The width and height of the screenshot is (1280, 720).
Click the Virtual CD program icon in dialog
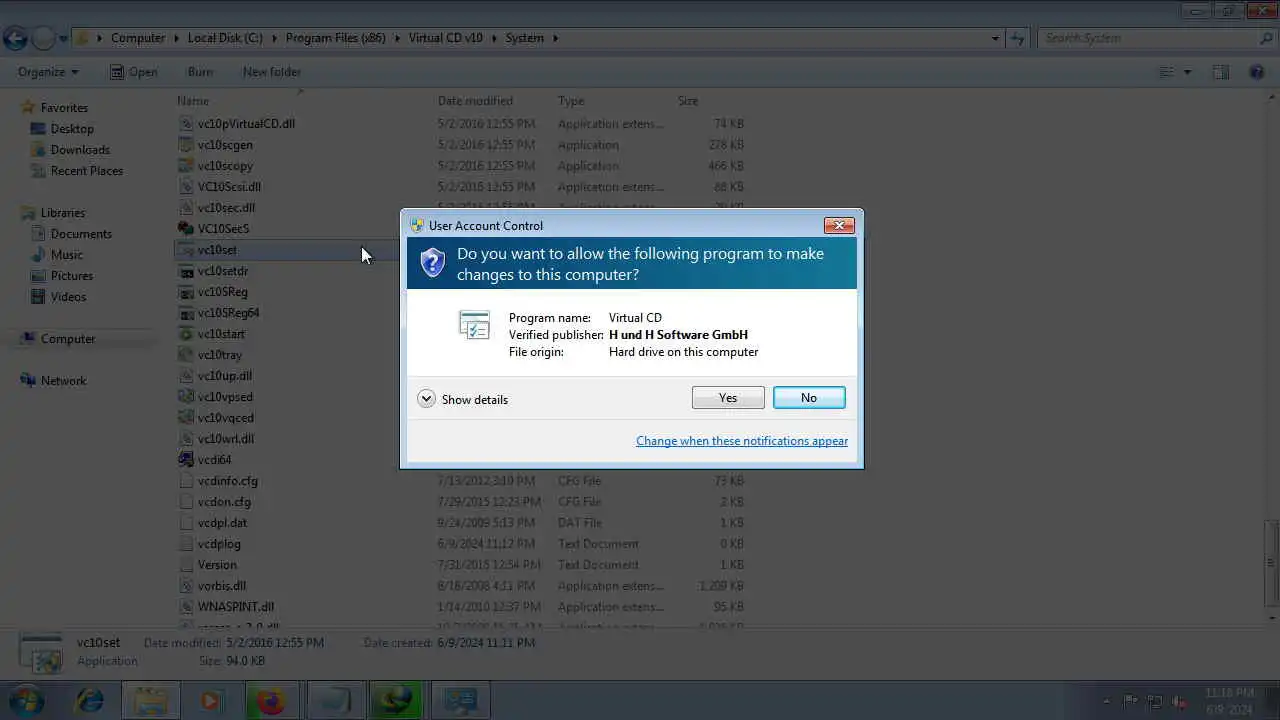[x=474, y=325]
